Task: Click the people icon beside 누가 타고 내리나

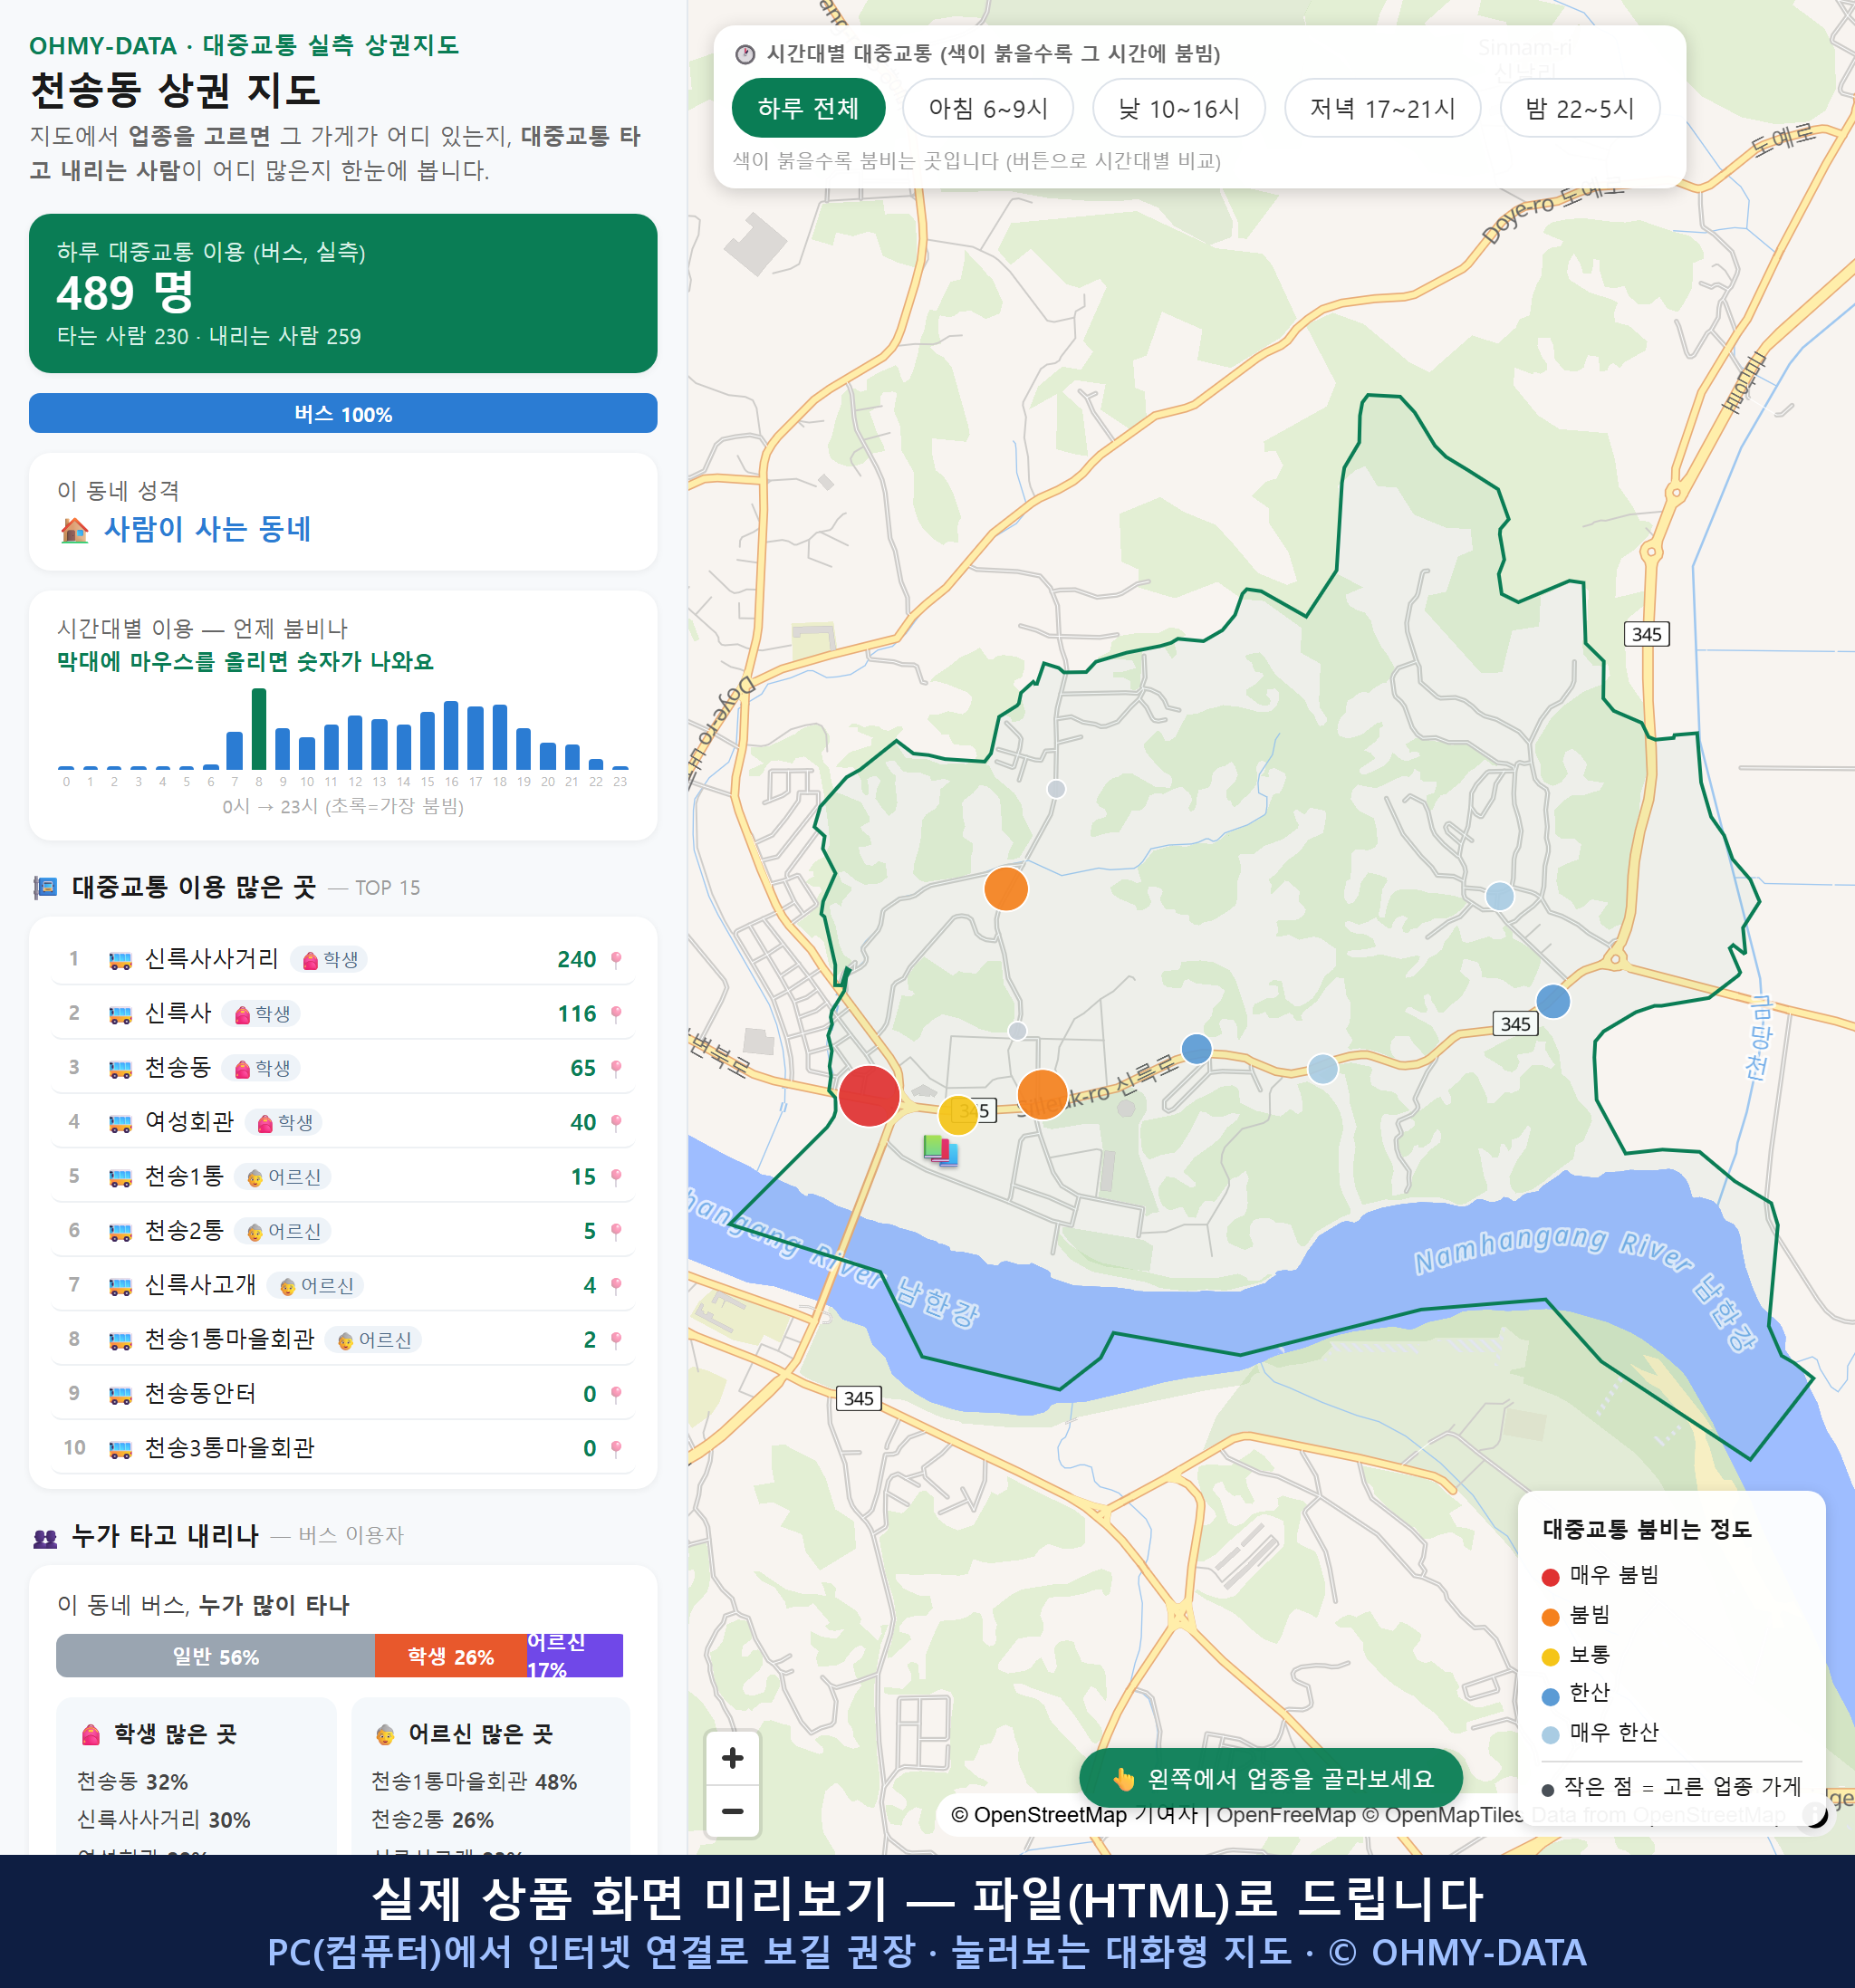Action: pos(45,1538)
